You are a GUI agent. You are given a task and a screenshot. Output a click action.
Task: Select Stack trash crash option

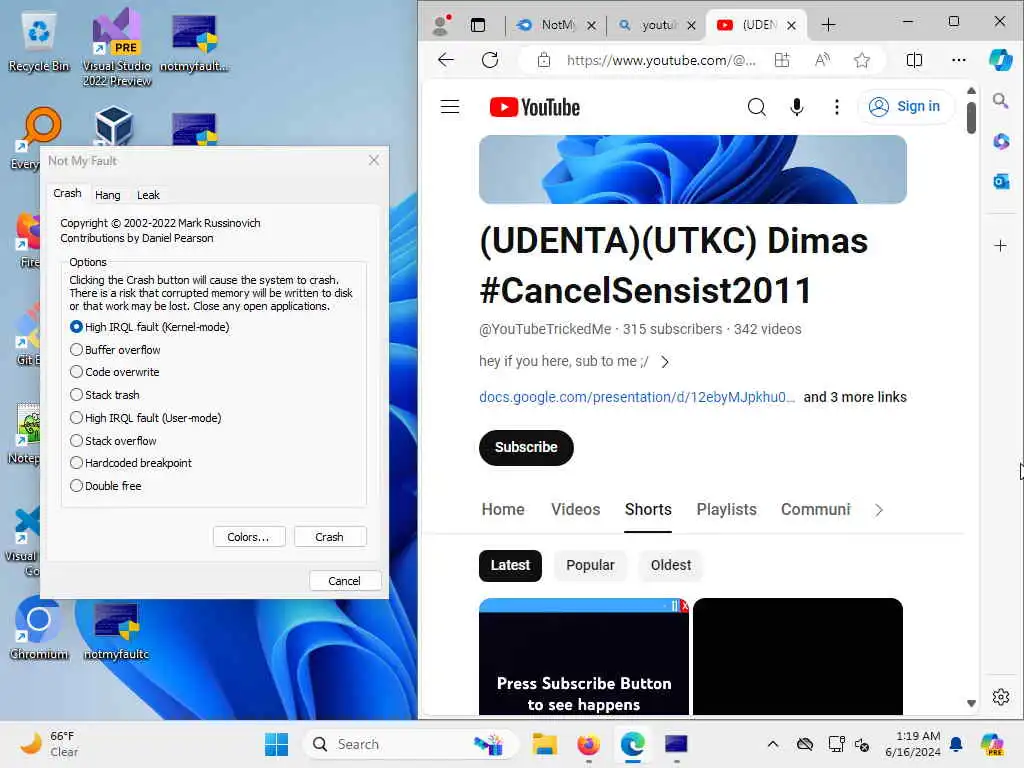click(x=104, y=394)
